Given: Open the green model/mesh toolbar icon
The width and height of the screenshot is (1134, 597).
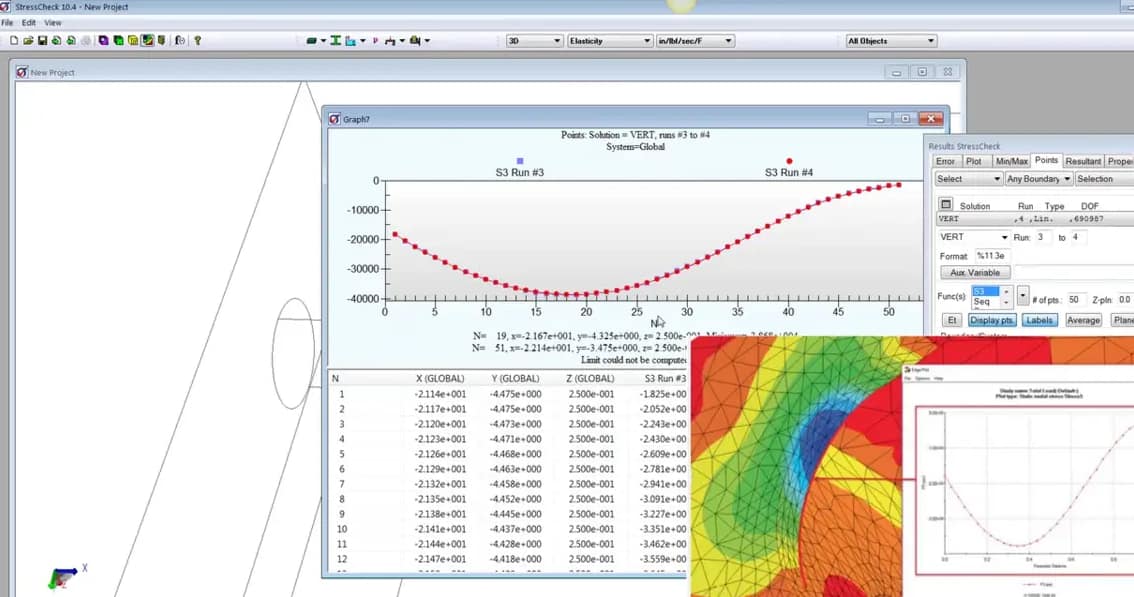Looking at the screenshot, I should tap(117, 40).
